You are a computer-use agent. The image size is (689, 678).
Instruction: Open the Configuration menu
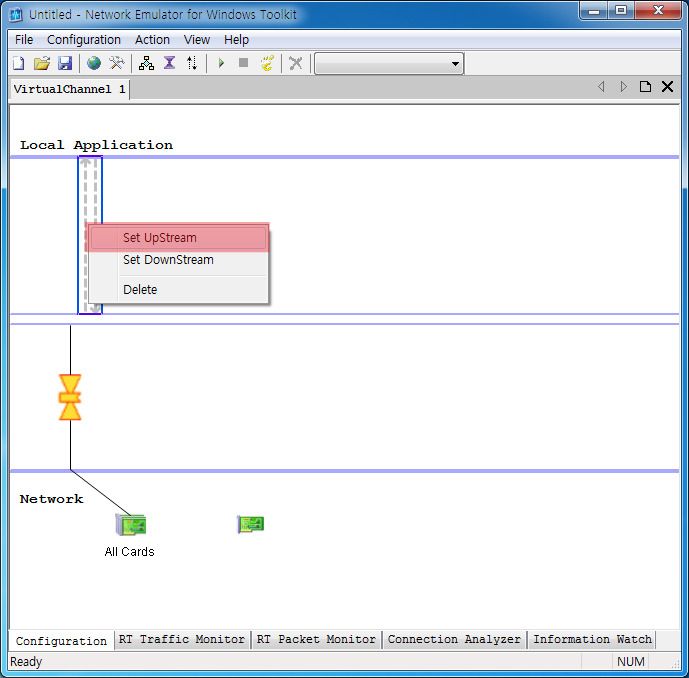pos(83,40)
